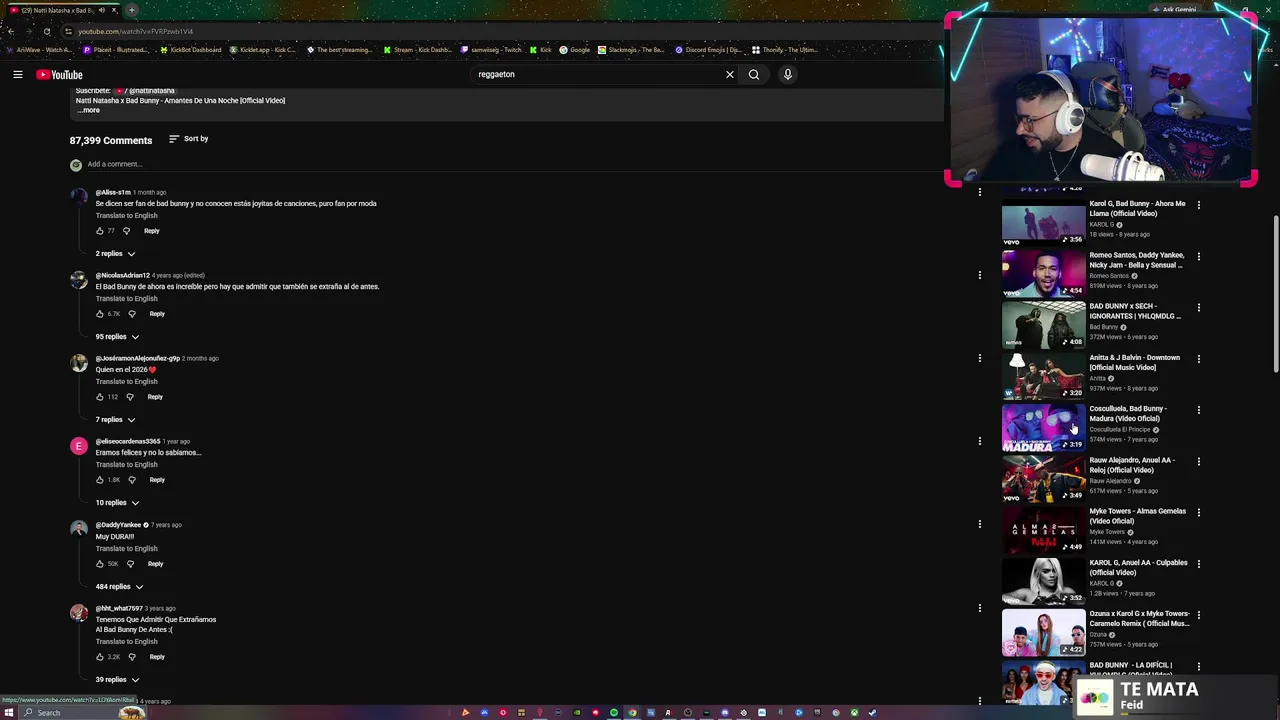Reload the page with browser refresh icon
Screen dimensions: 1280x720
coord(47,31)
